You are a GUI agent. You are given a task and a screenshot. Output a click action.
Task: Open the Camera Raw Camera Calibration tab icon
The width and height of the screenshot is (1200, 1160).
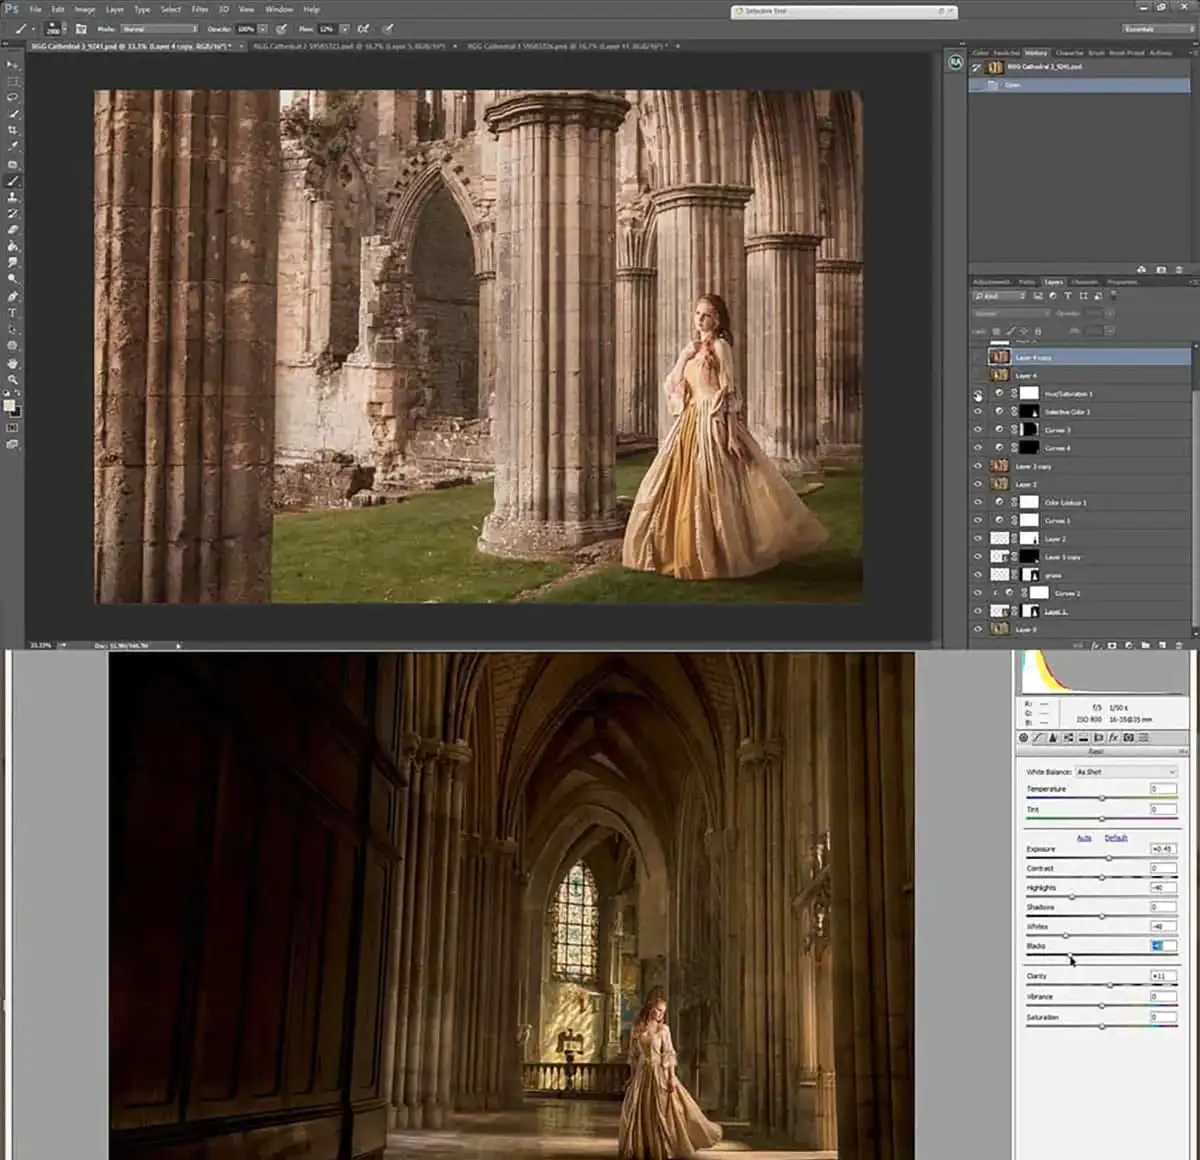click(x=1128, y=737)
